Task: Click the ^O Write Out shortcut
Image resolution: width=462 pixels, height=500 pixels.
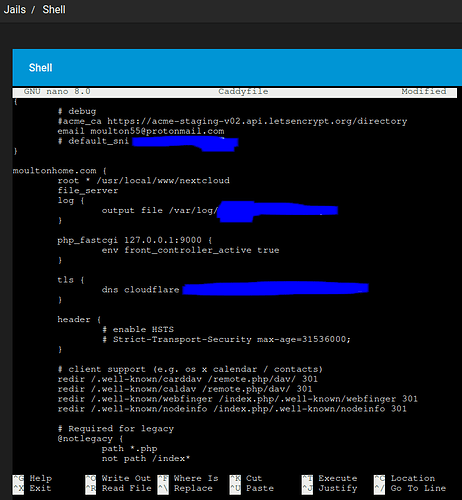Action: click(x=118, y=479)
